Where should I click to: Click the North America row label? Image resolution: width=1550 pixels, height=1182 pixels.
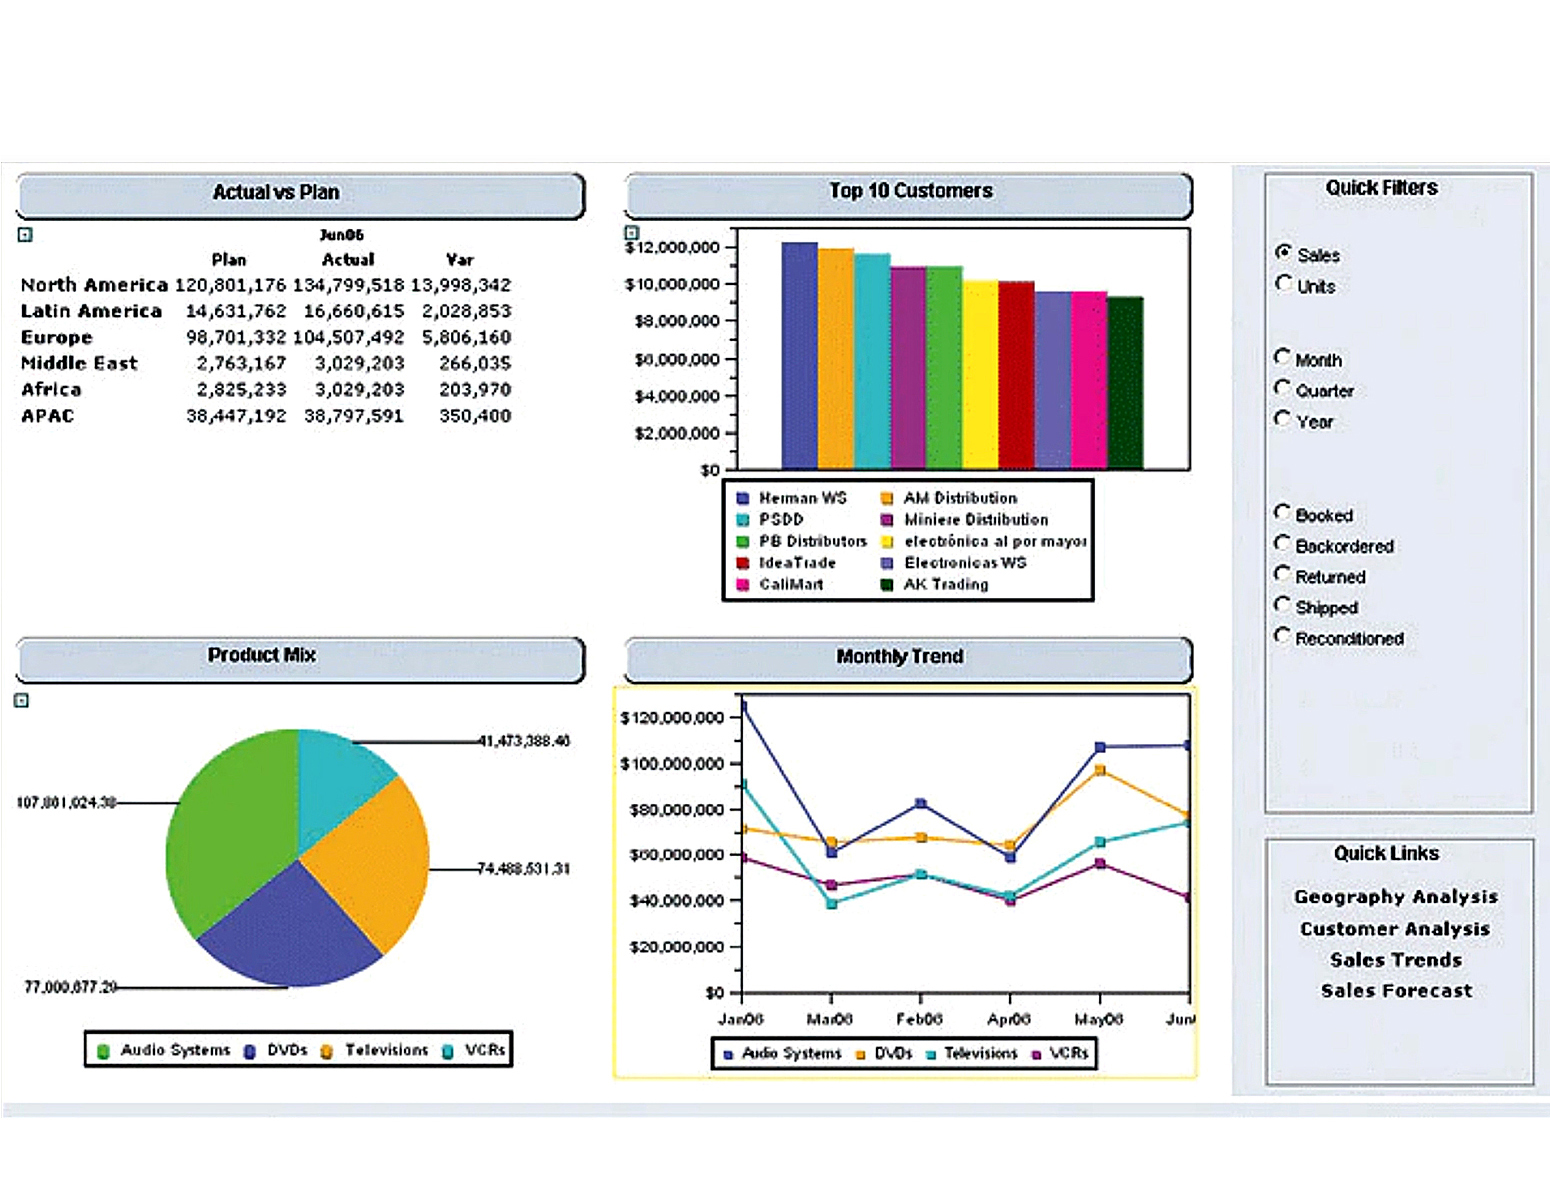click(x=94, y=285)
